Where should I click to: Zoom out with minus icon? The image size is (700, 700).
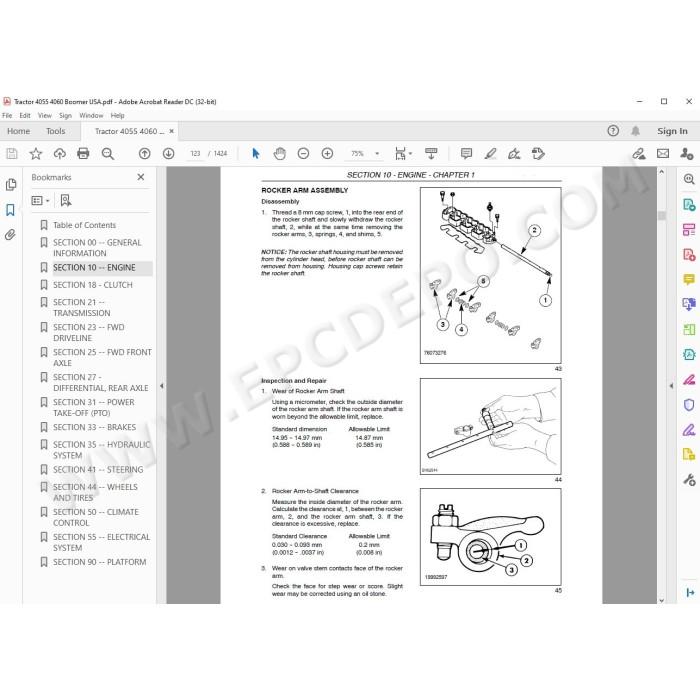click(x=303, y=154)
